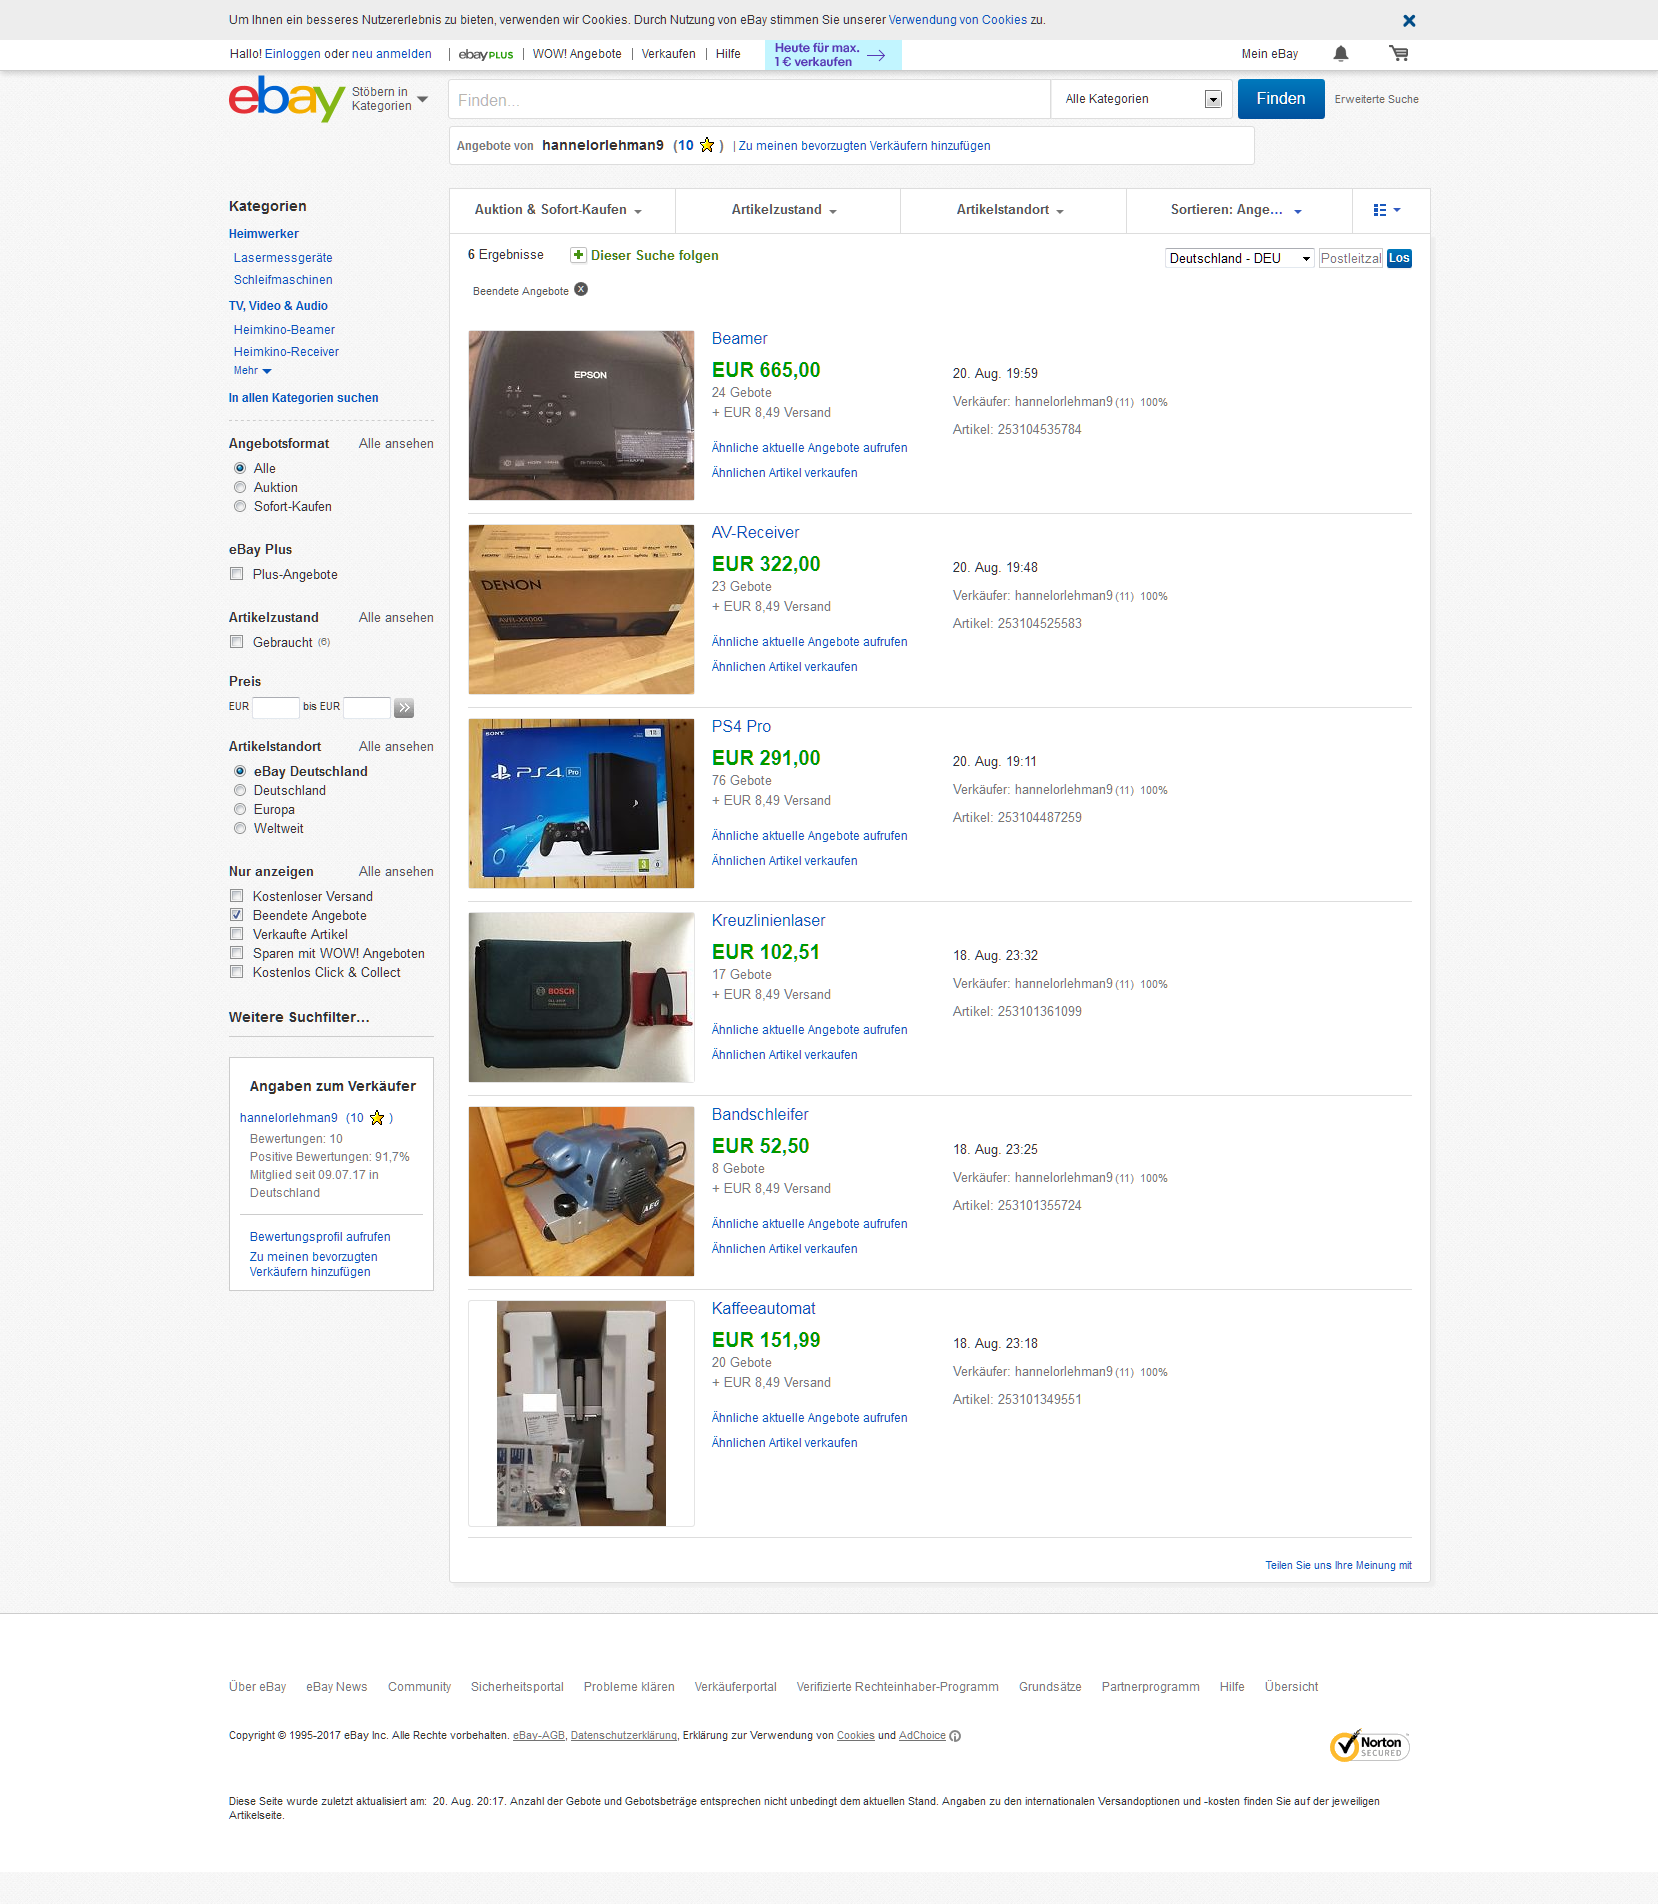
Task: Open the shopping cart icon
Action: coord(1399,54)
